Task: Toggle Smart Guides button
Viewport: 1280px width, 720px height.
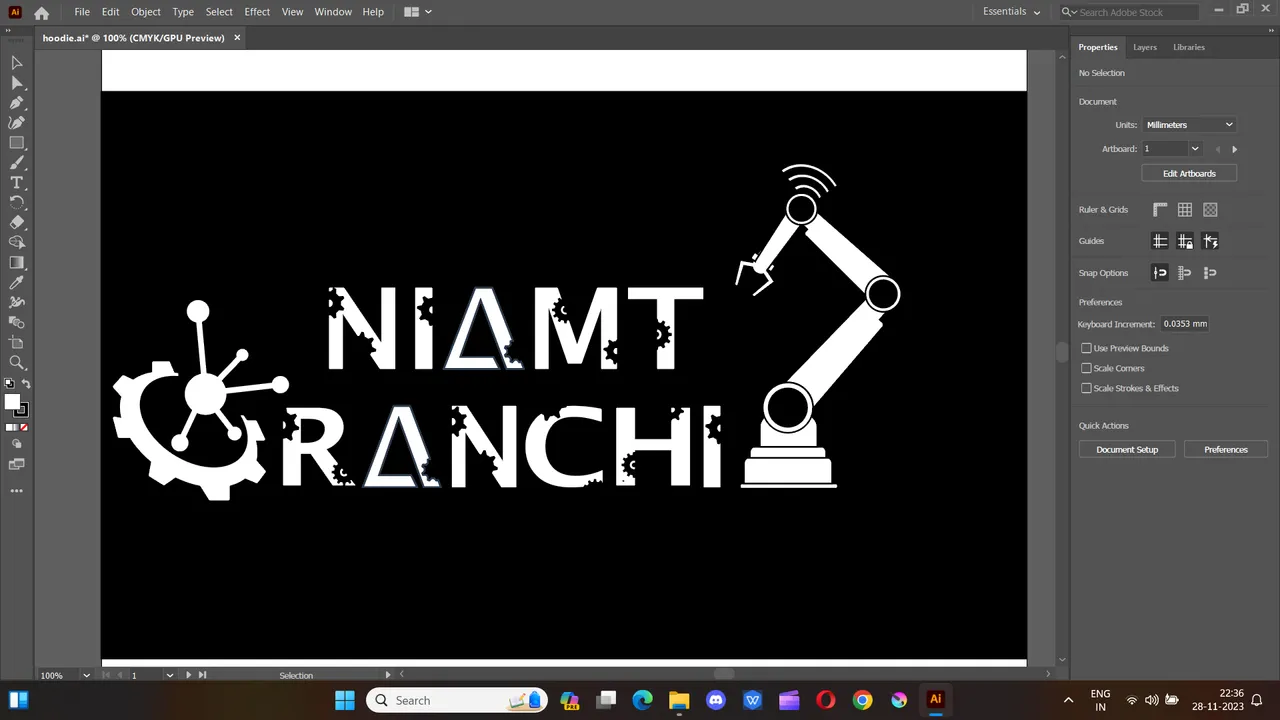Action: point(1211,241)
